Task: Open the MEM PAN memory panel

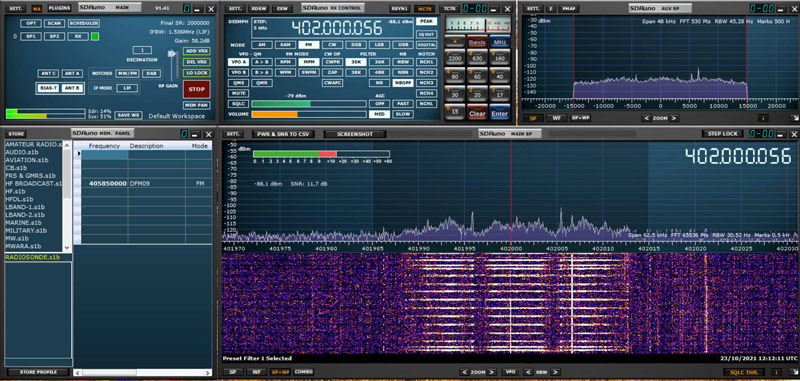Action: point(196,105)
